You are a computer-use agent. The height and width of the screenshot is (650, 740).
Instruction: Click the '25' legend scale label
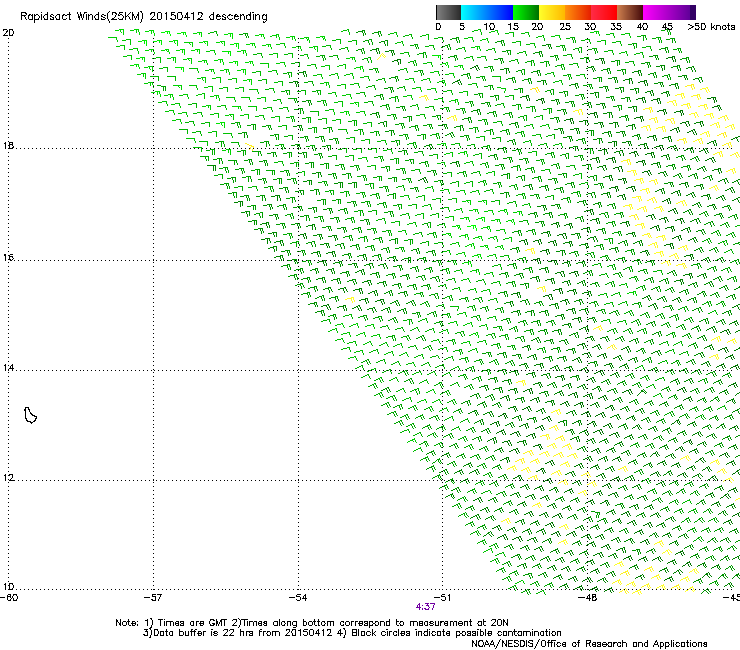tap(565, 26)
